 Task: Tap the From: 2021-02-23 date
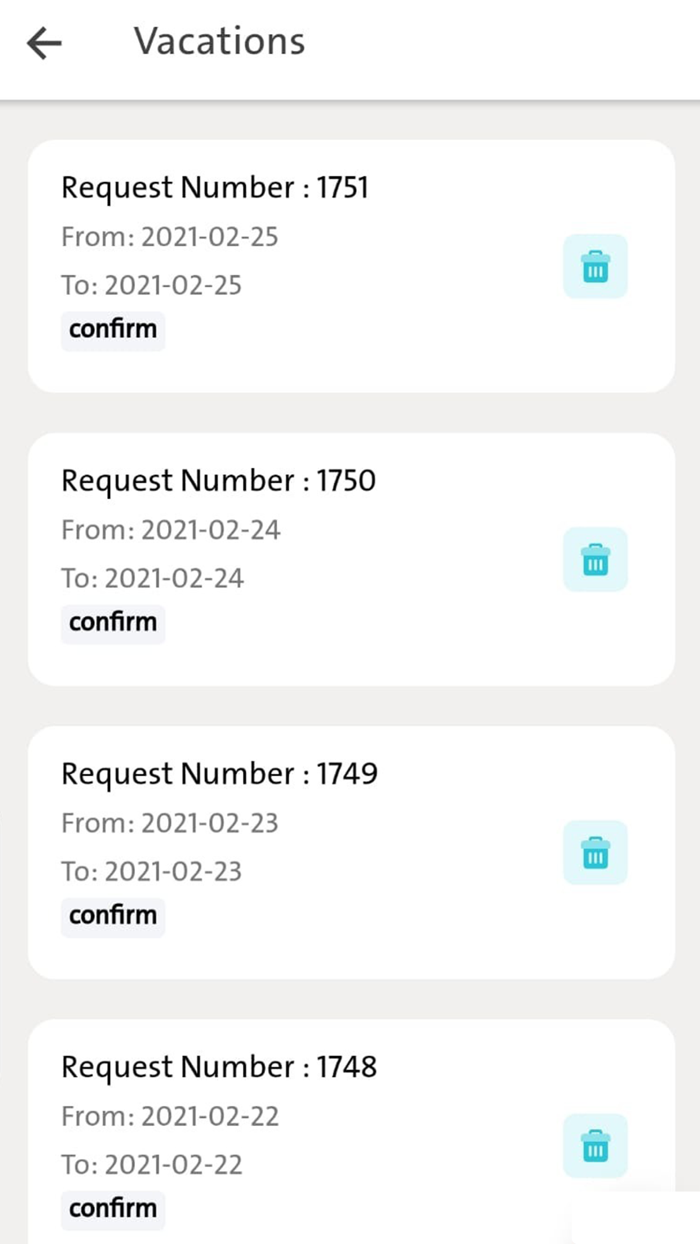[170, 823]
